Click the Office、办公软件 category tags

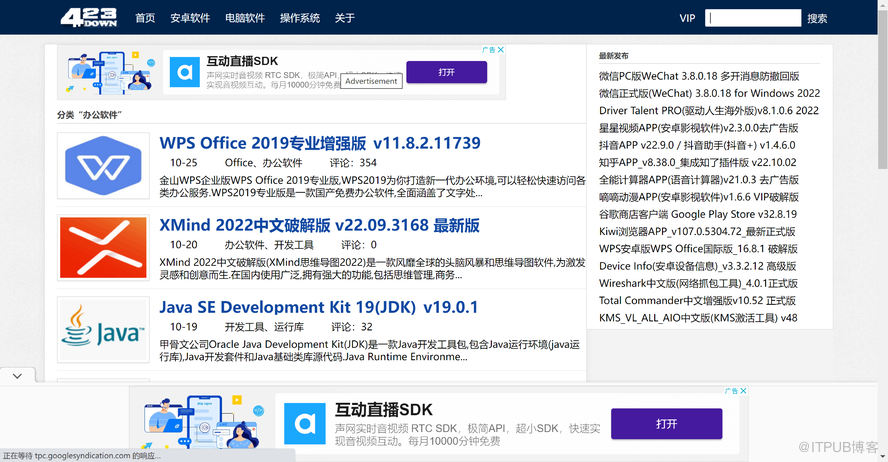(263, 163)
